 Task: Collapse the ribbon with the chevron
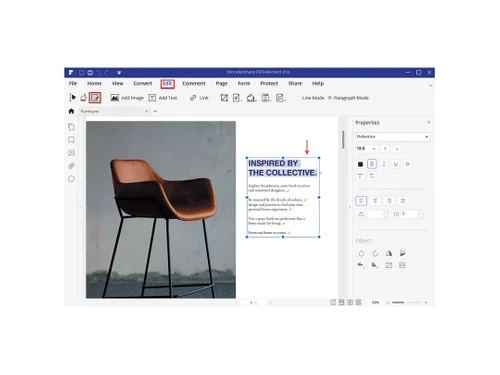(430, 86)
